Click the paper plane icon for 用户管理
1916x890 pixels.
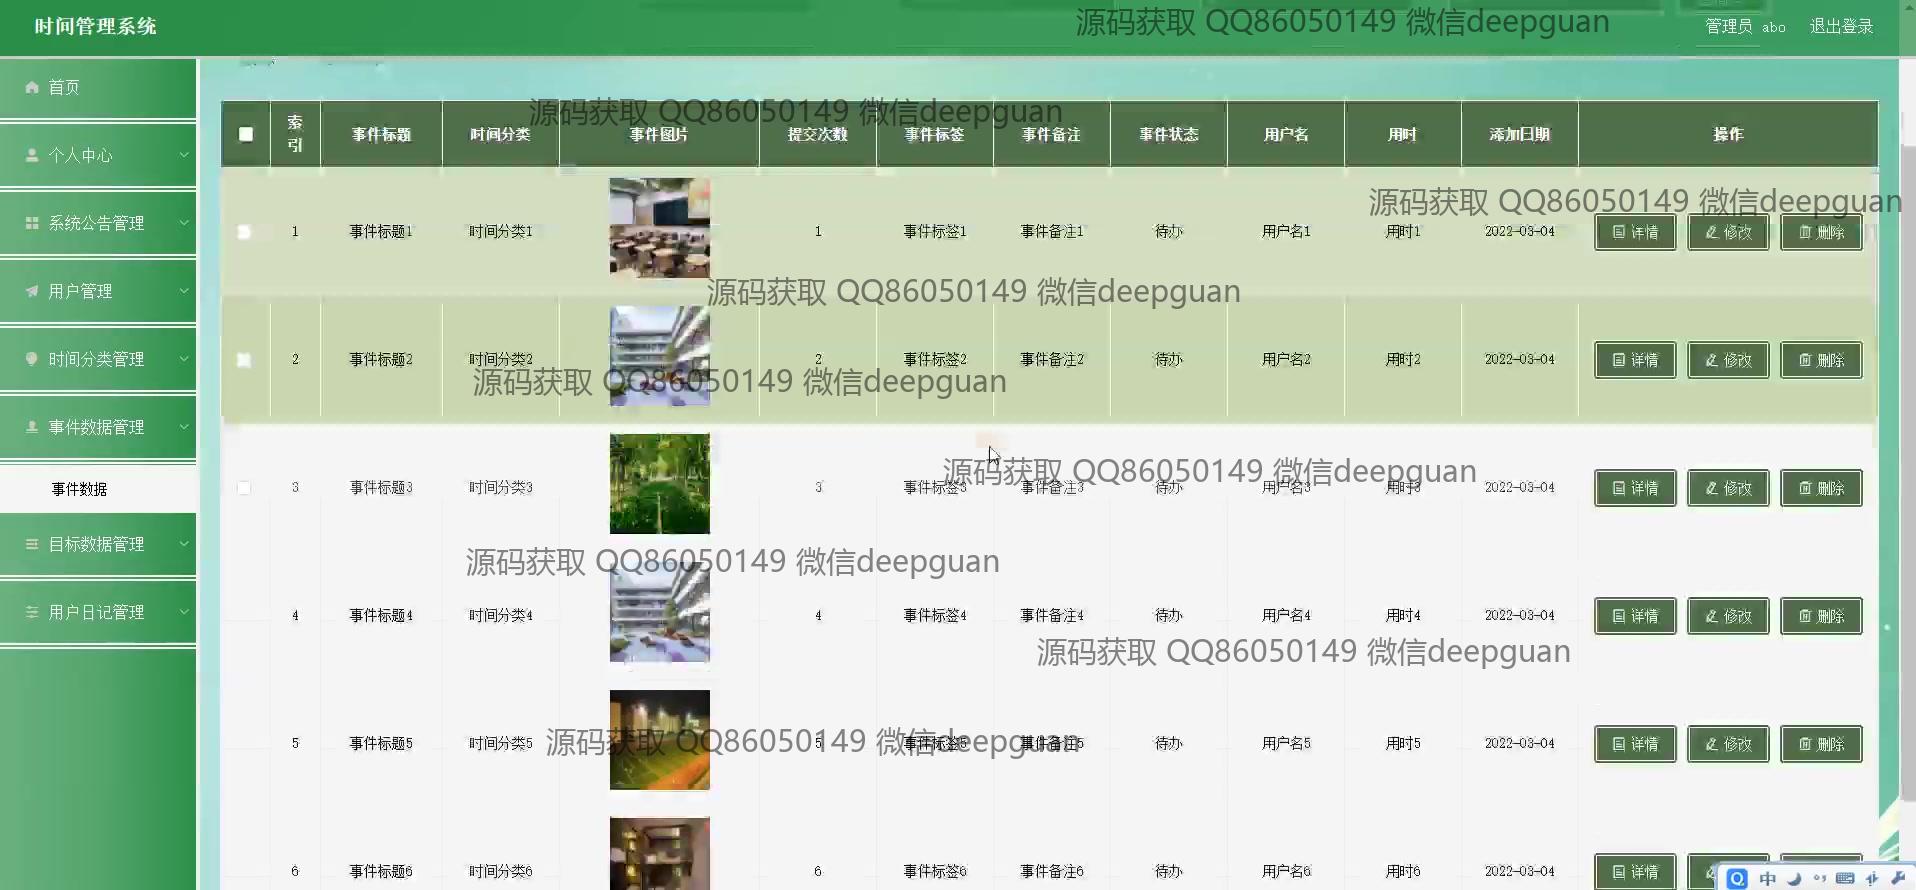[x=32, y=292]
